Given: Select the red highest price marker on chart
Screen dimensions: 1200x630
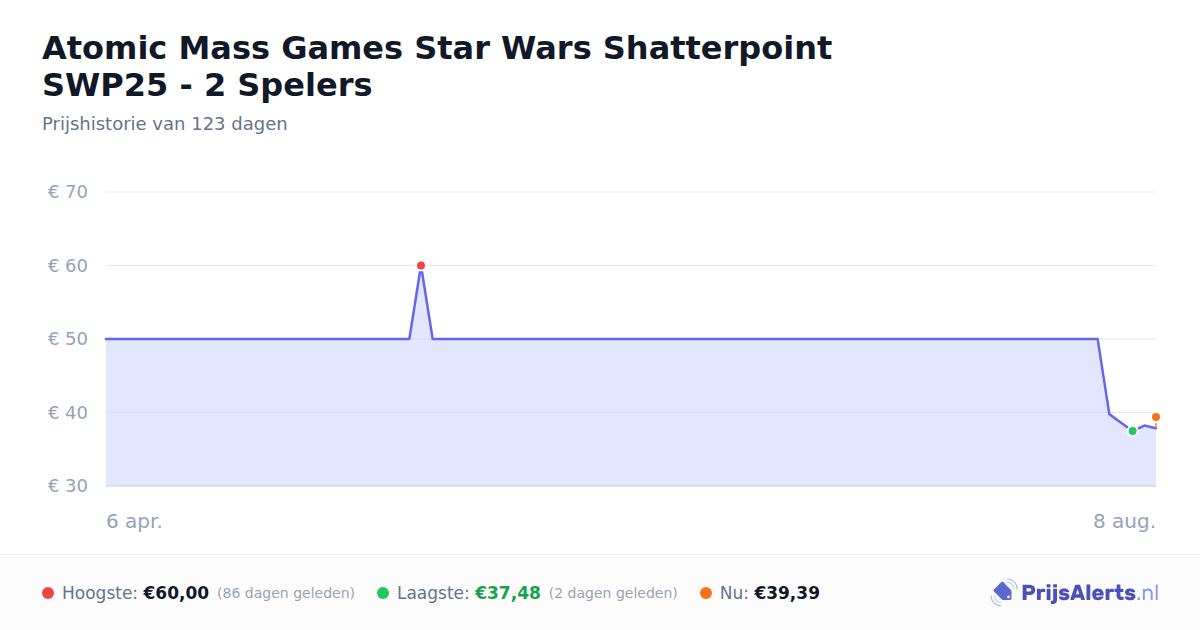Looking at the screenshot, I should coord(421,266).
